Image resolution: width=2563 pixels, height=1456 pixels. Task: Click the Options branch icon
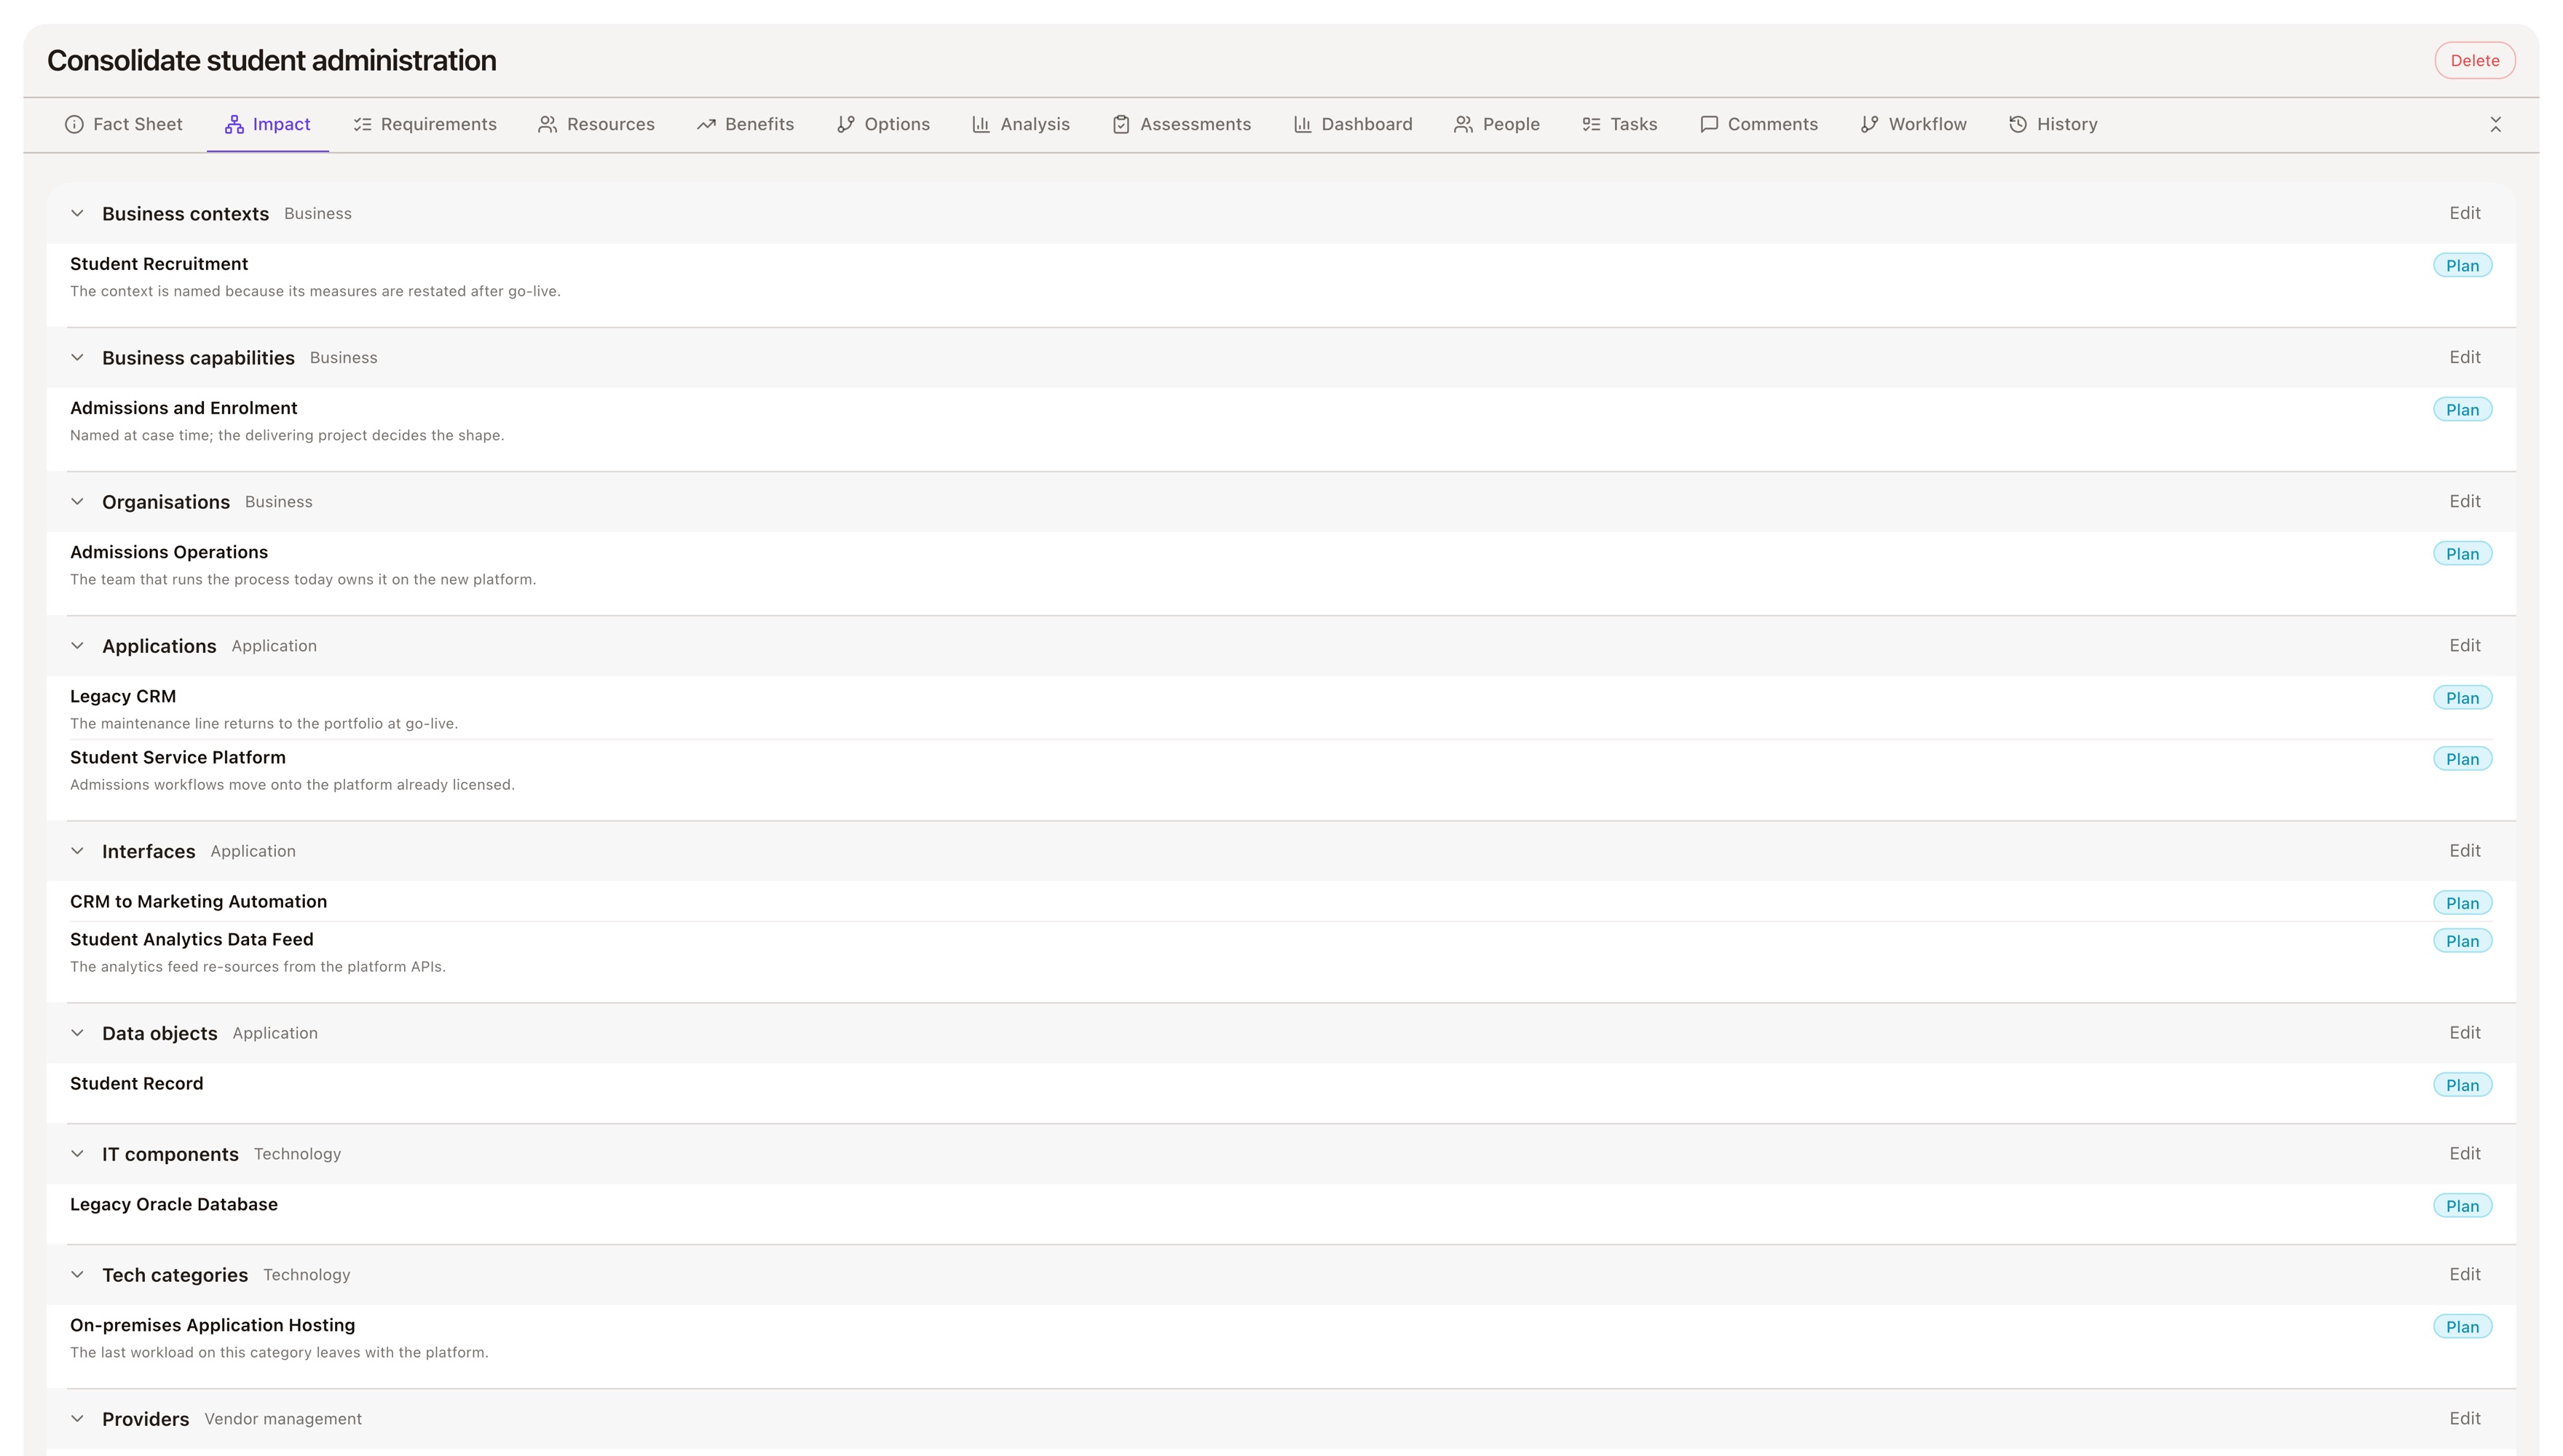846,124
